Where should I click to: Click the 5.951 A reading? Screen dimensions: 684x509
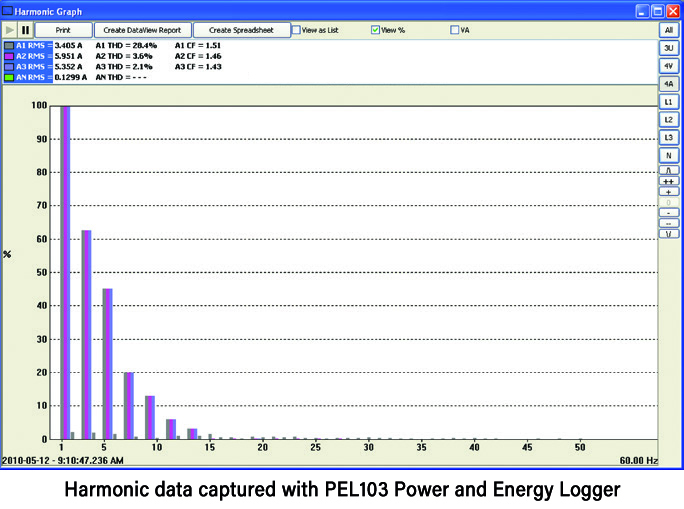pos(68,56)
